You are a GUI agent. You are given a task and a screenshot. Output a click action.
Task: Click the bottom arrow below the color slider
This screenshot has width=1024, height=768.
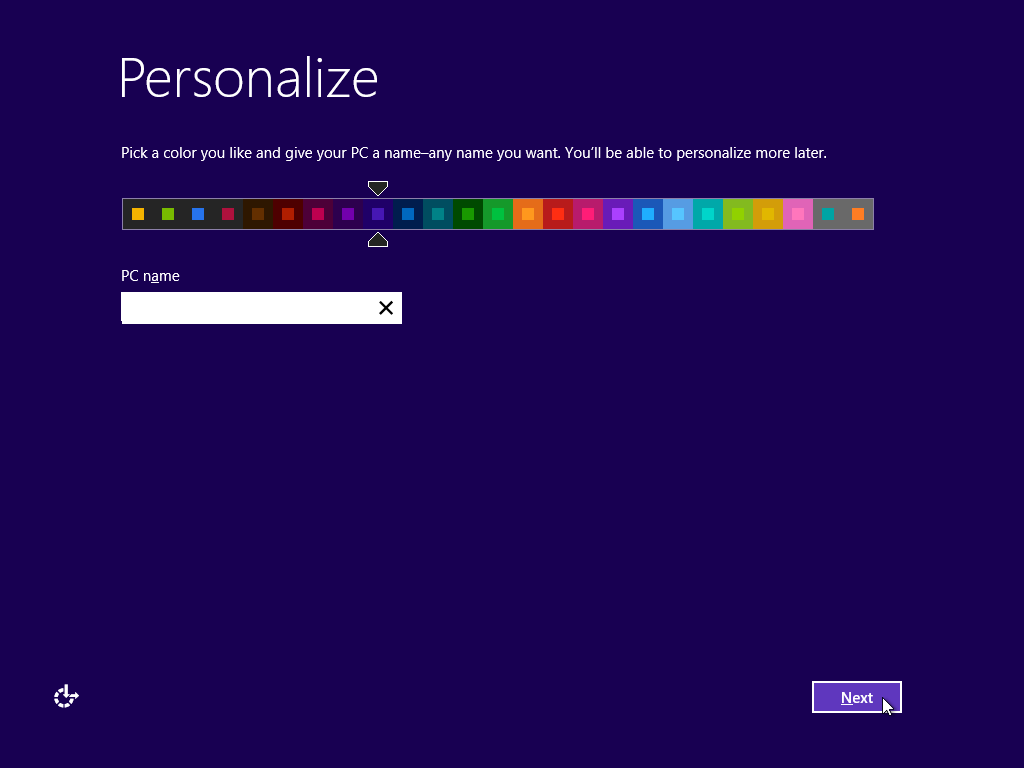tap(378, 239)
